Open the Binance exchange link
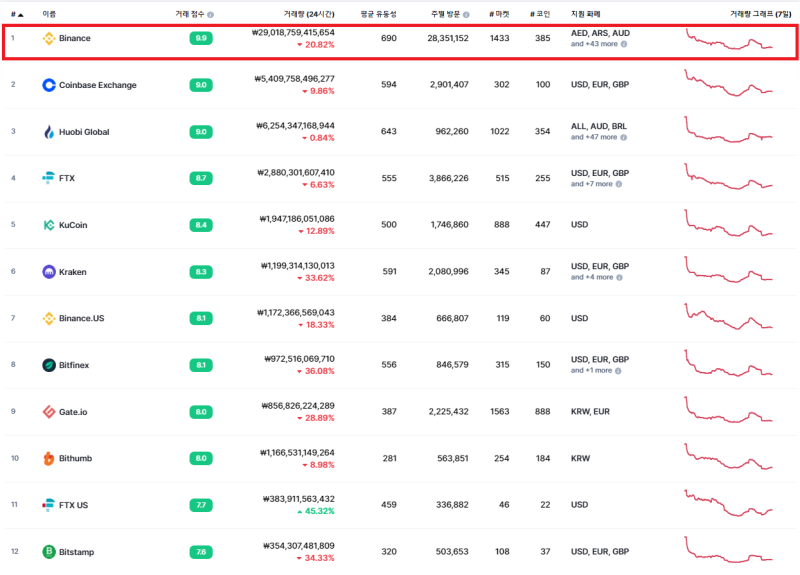This screenshot has height=575, width=800. tap(74, 38)
